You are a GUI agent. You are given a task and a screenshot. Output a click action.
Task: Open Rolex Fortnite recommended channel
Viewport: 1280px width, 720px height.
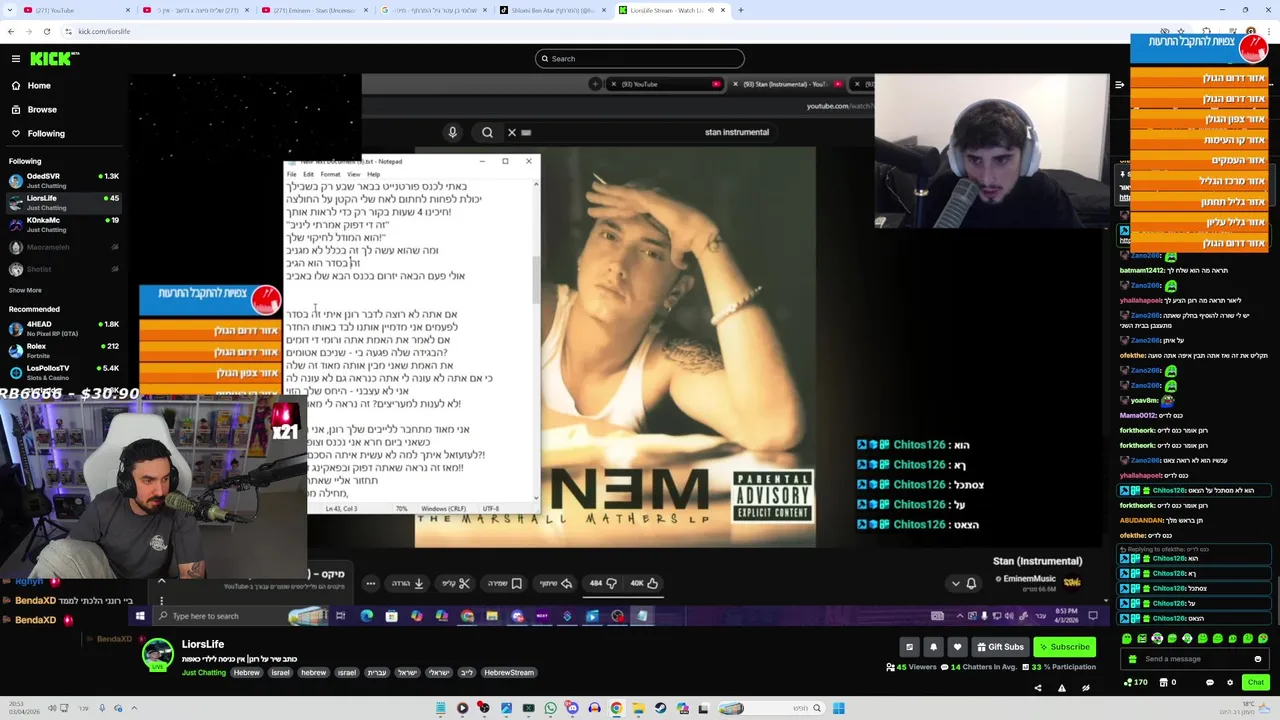point(63,350)
